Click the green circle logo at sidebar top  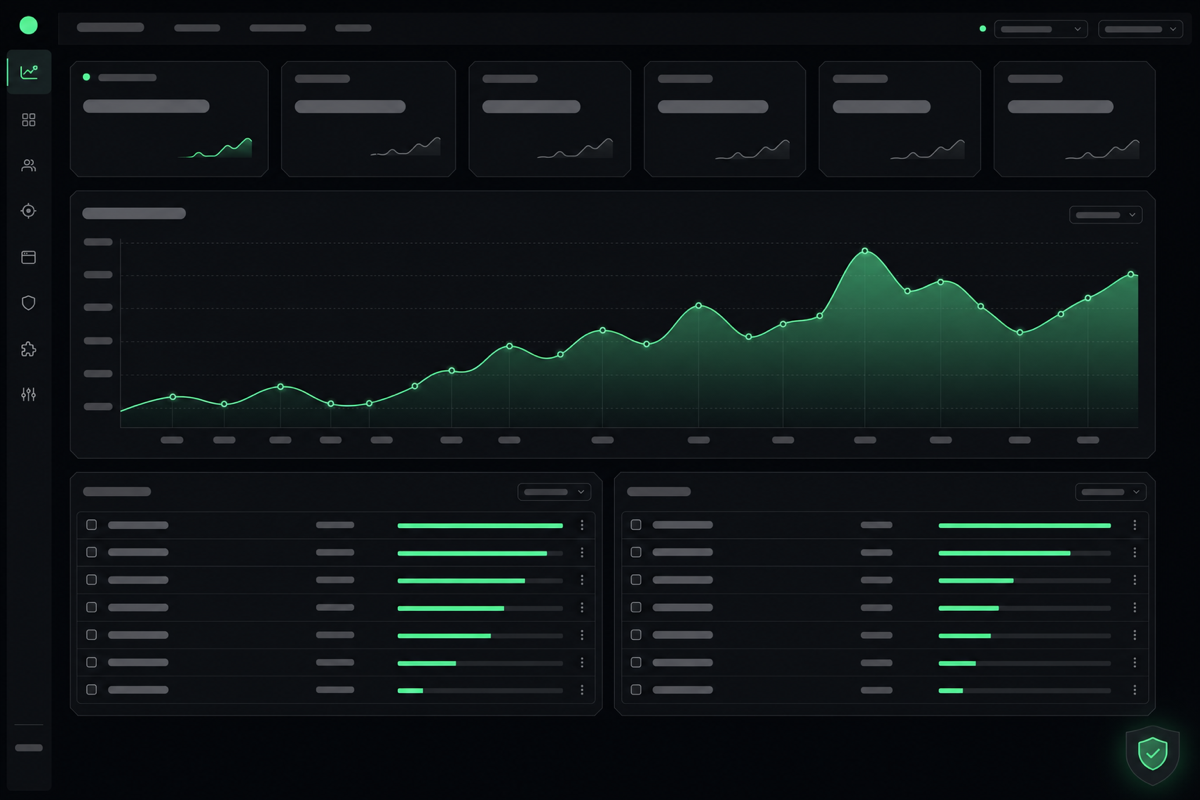click(28, 26)
